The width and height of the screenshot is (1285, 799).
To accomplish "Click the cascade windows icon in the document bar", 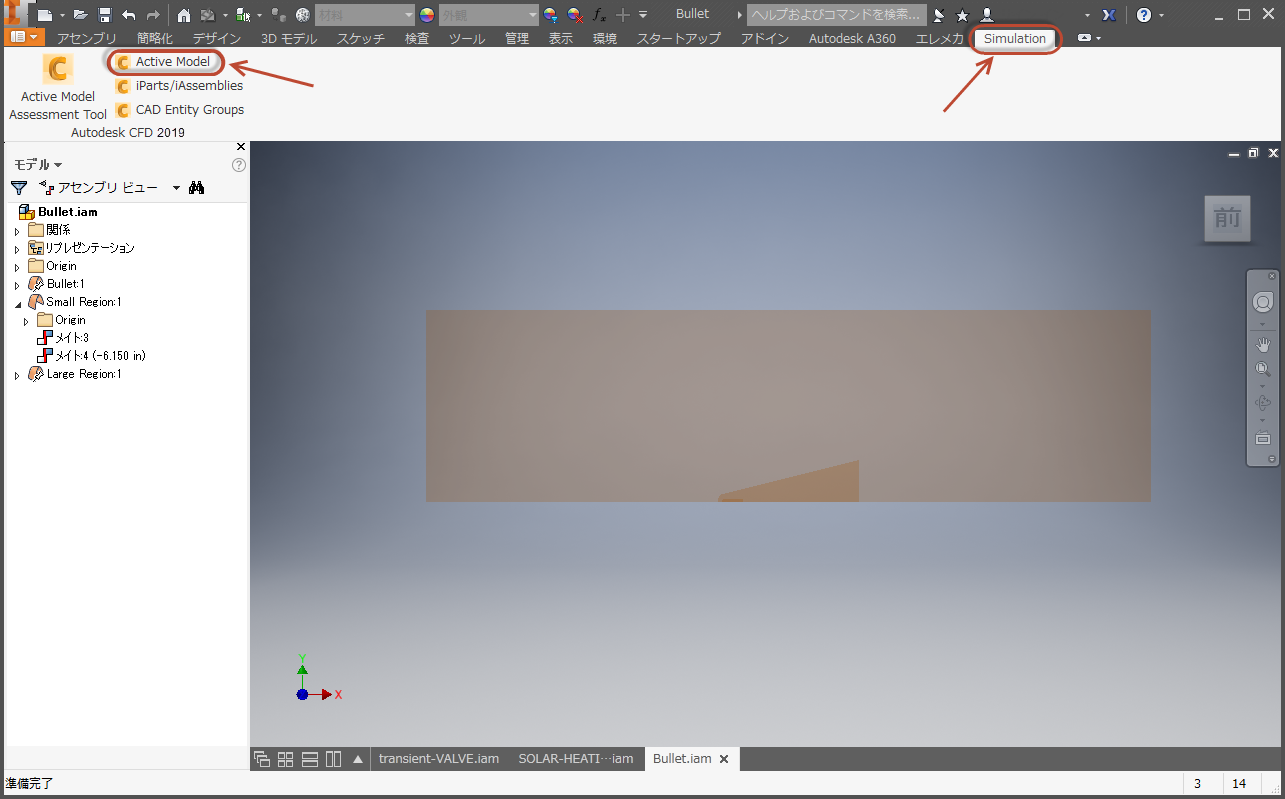I will pyautogui.click(x=262, y=759).
